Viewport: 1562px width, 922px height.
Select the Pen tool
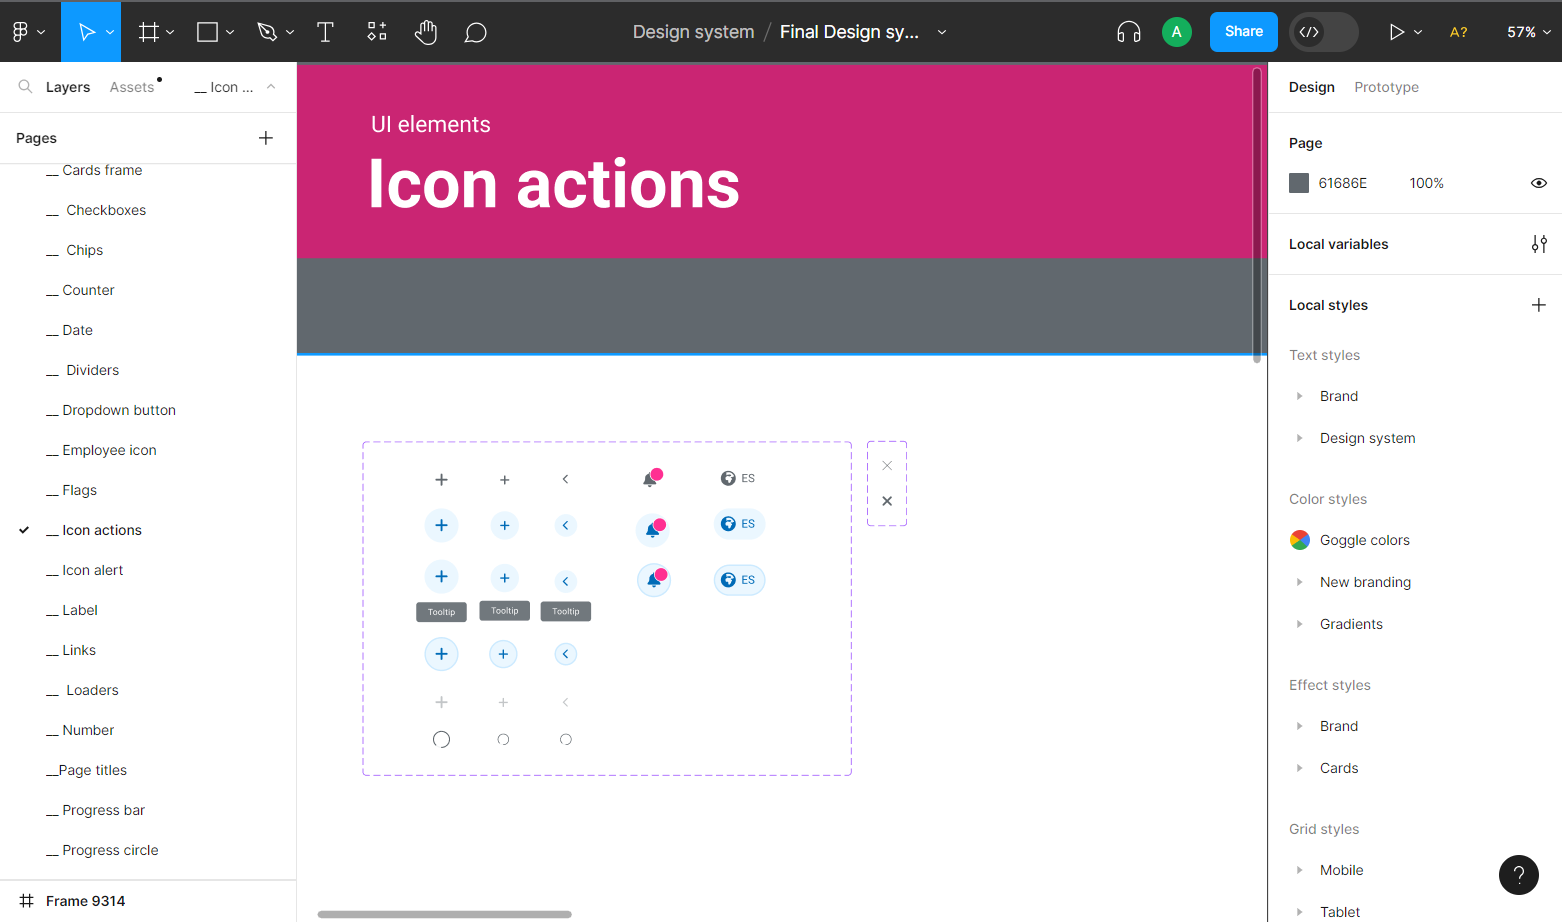267,32
